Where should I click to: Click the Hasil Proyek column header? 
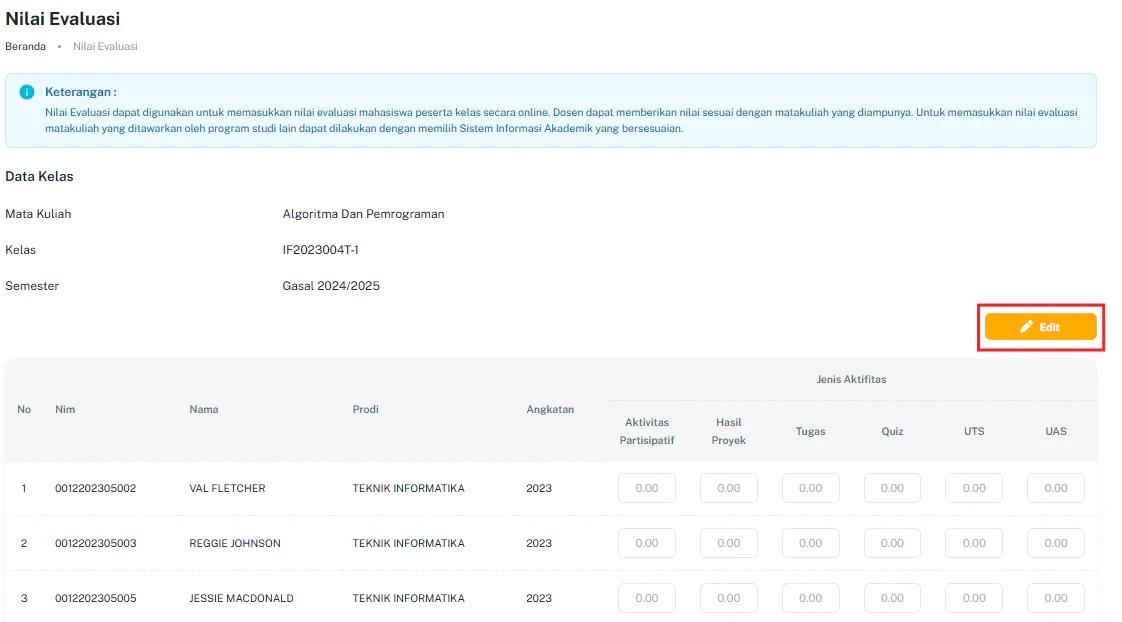[728, 431]
